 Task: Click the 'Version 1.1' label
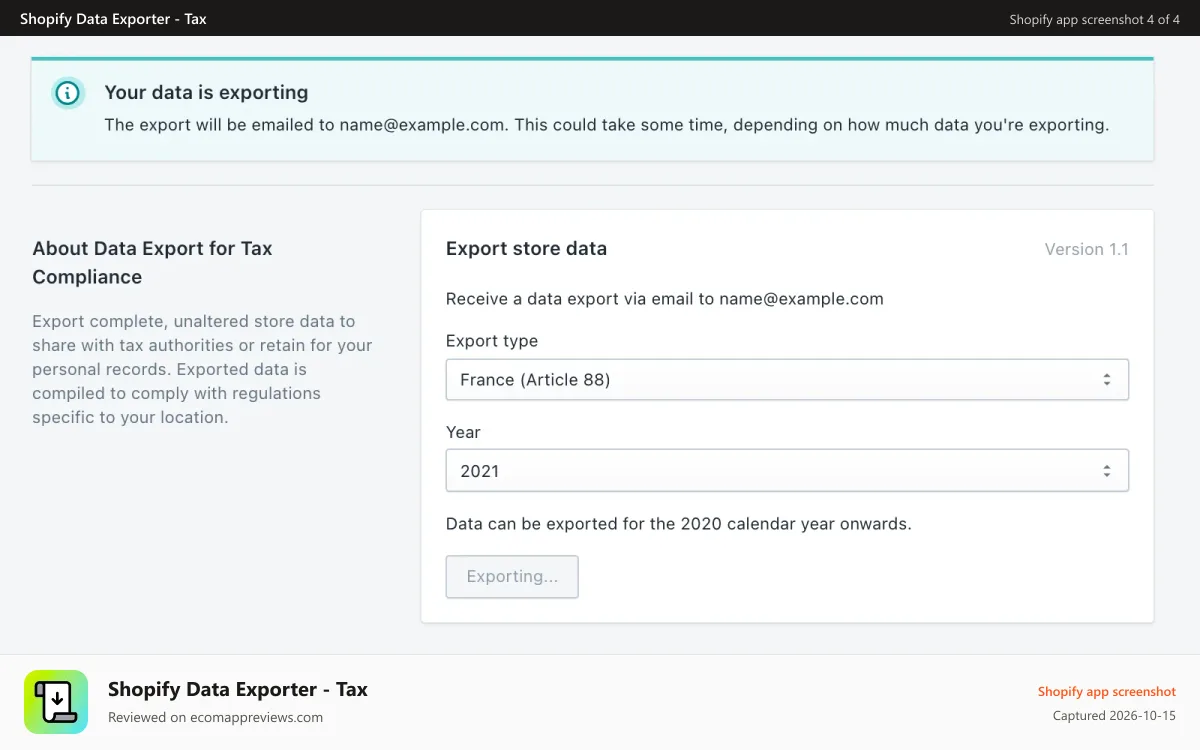pyautogui.click(x=1086, y=250)
